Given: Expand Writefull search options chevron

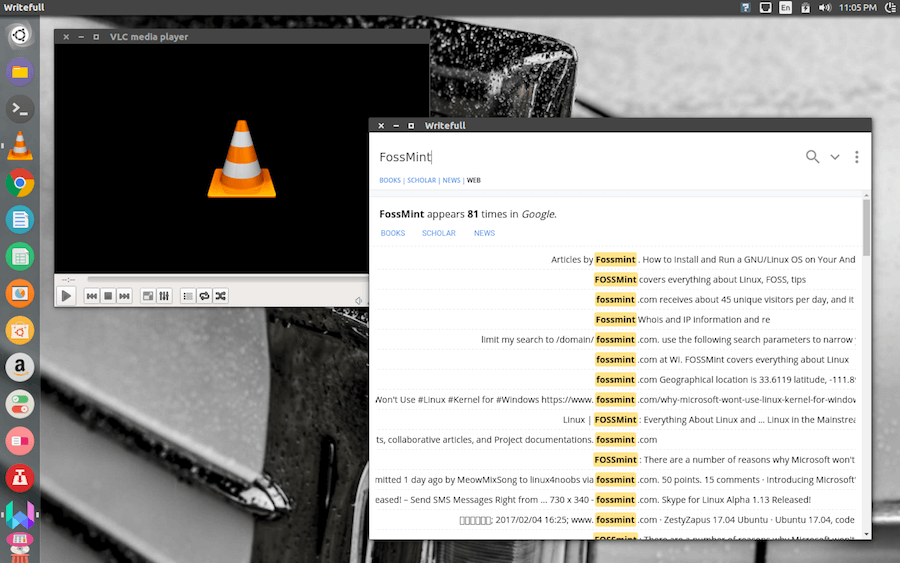Looking at the screenshot, I should (835, 157).
